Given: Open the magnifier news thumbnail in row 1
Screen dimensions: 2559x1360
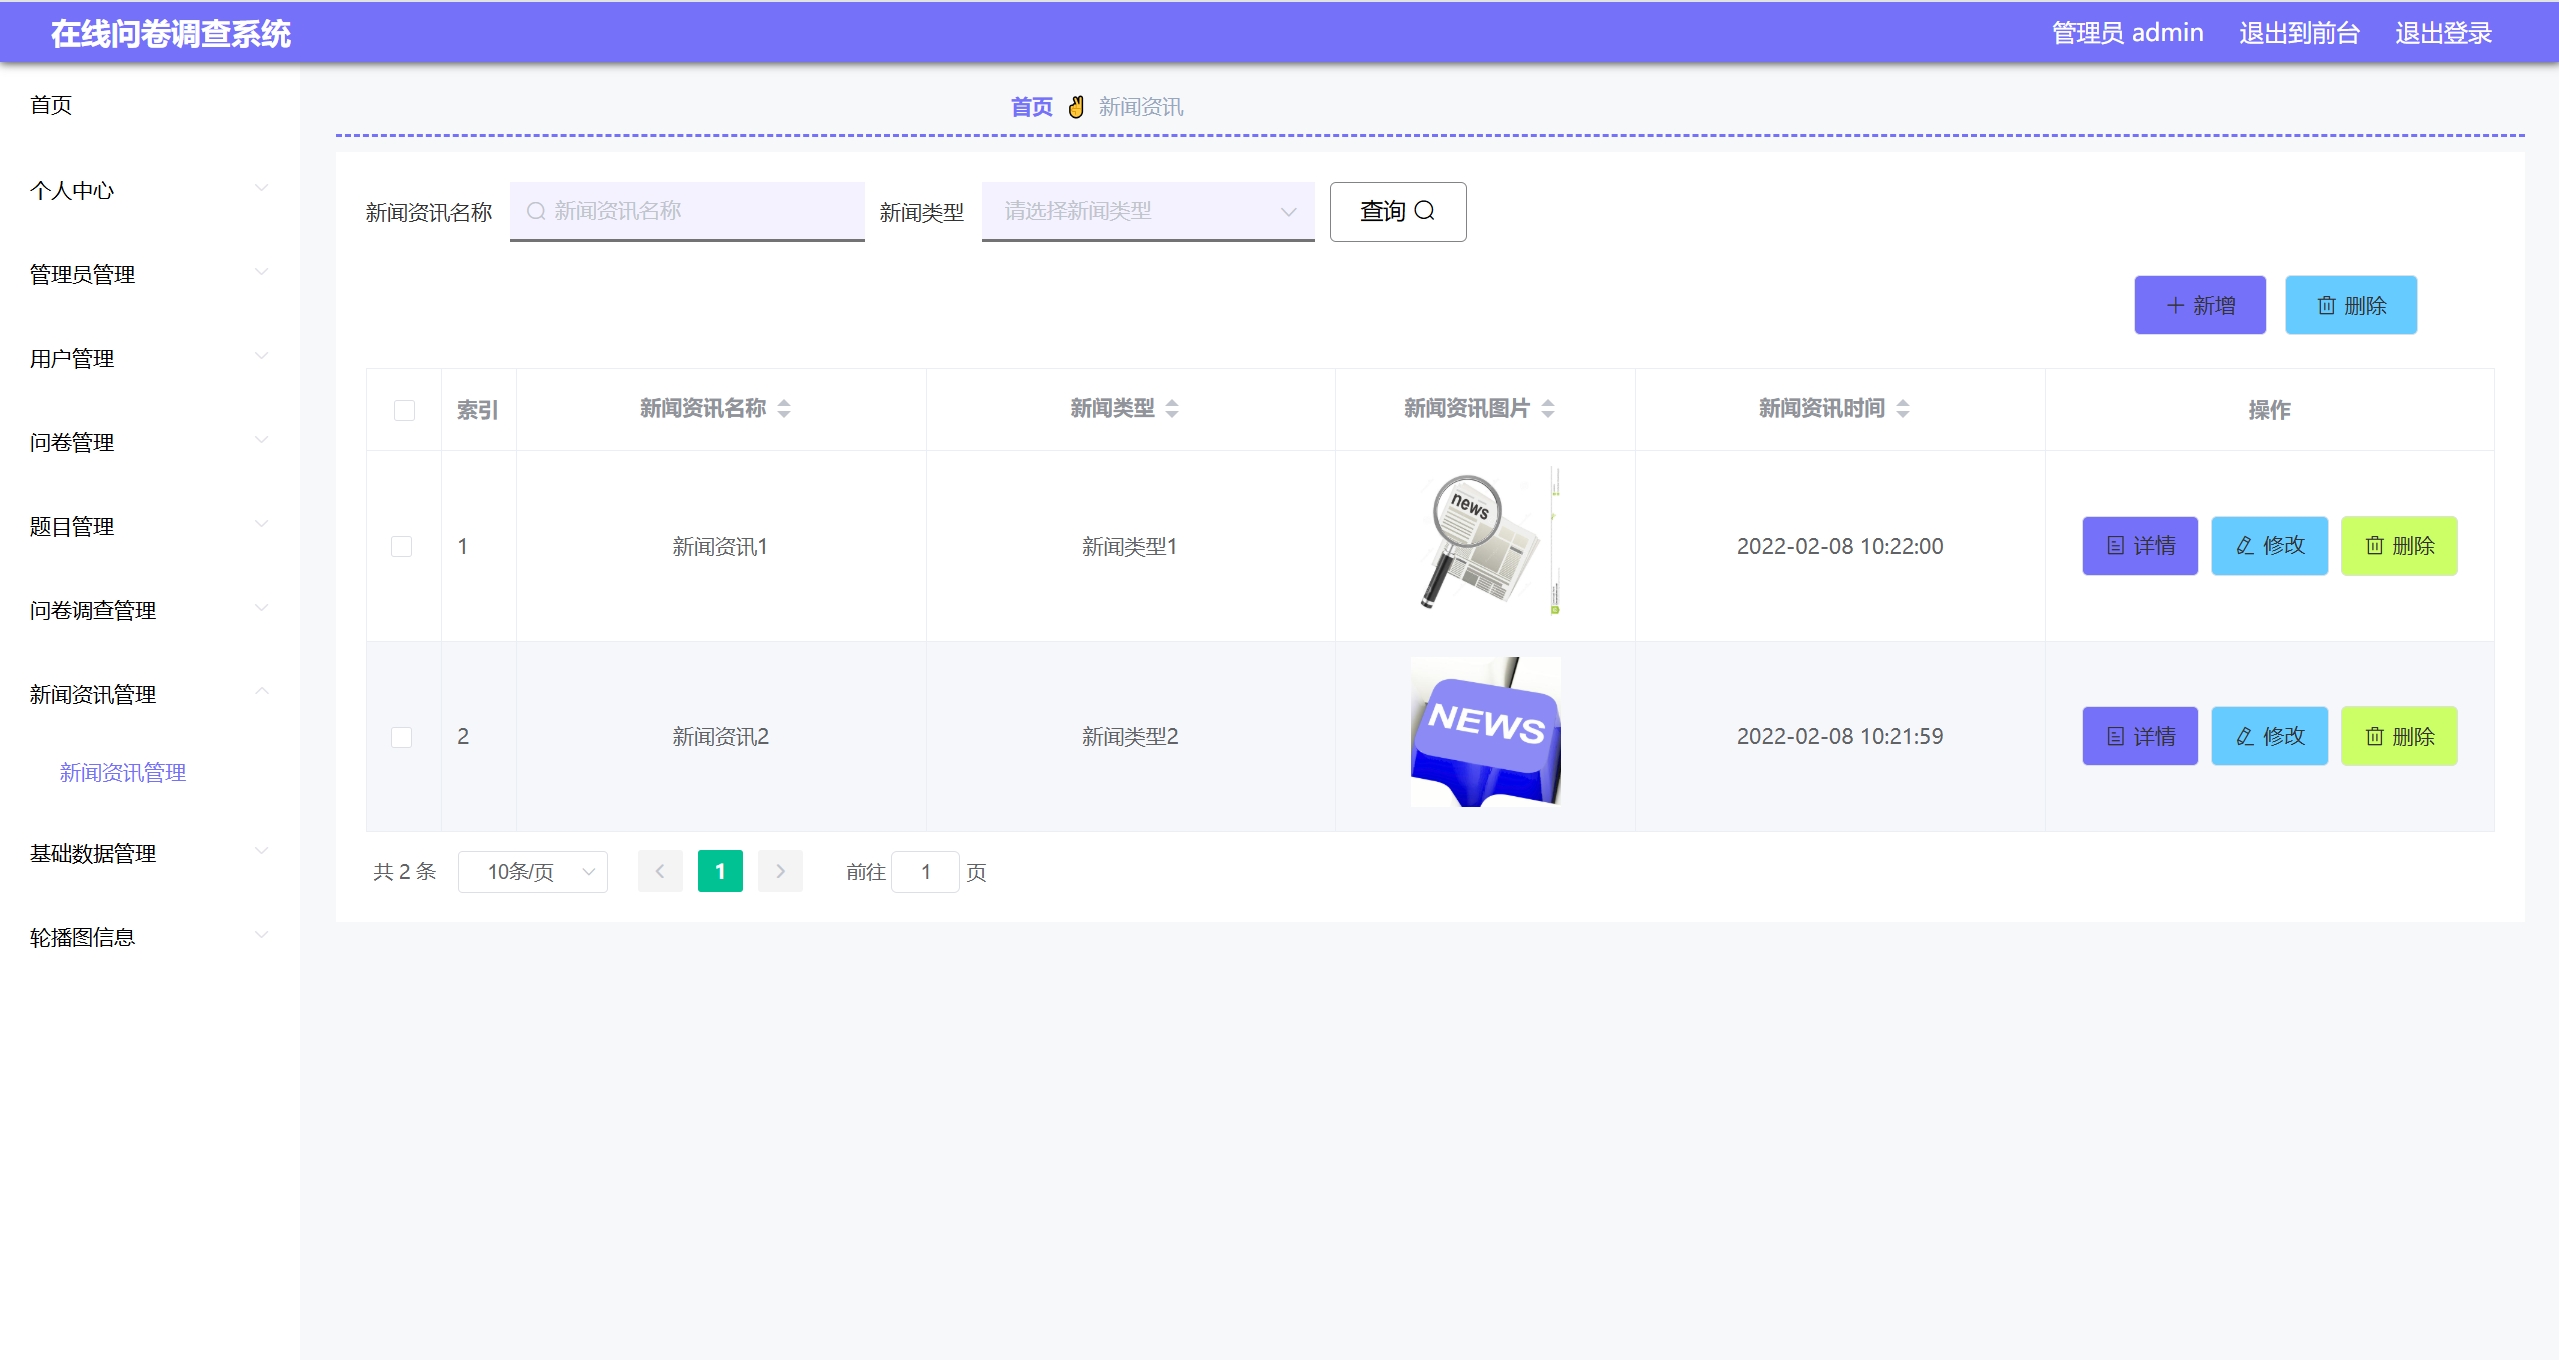Looking at the screenshot, I should click(x=1486, y=541).
